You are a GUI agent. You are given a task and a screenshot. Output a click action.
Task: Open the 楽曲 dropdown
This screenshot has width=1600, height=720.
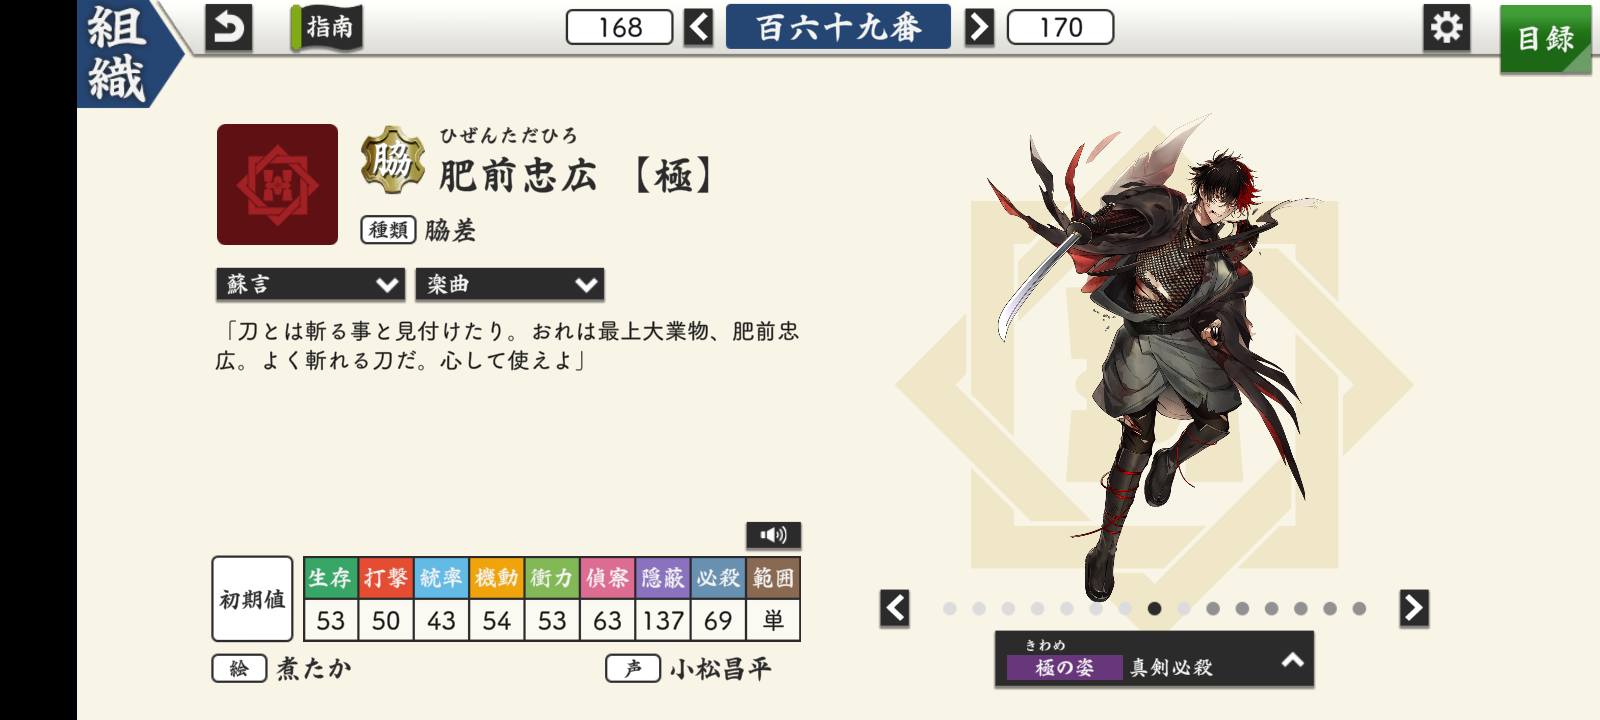509,285
